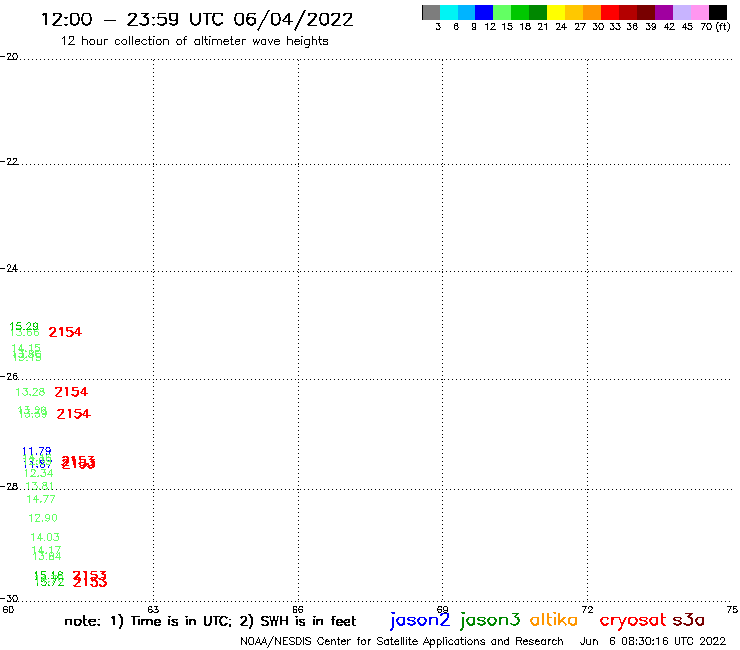Viewport: 740px width, 650px height.
Task: Click the latitude axis label '-30'
Action: (9, 598)
